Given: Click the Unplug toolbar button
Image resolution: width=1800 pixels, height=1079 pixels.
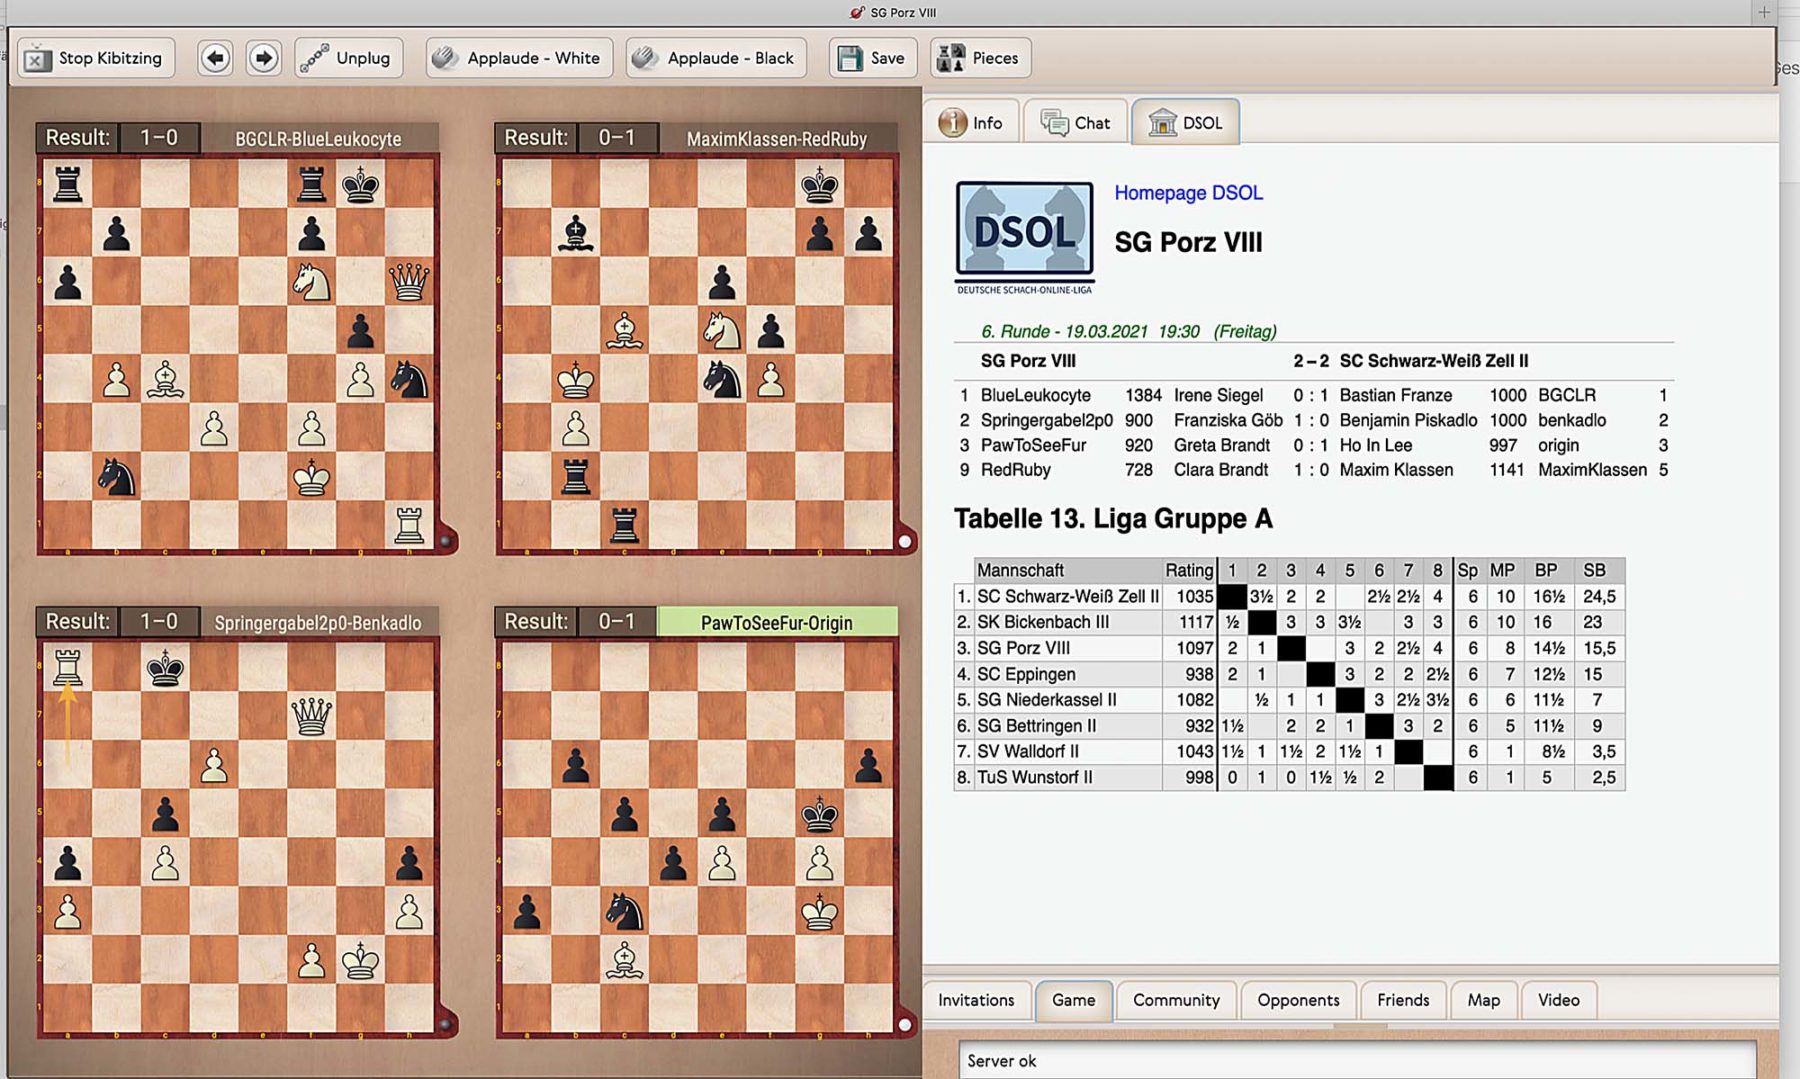Looking at the screenshot, I should click(x=348, y=58).
